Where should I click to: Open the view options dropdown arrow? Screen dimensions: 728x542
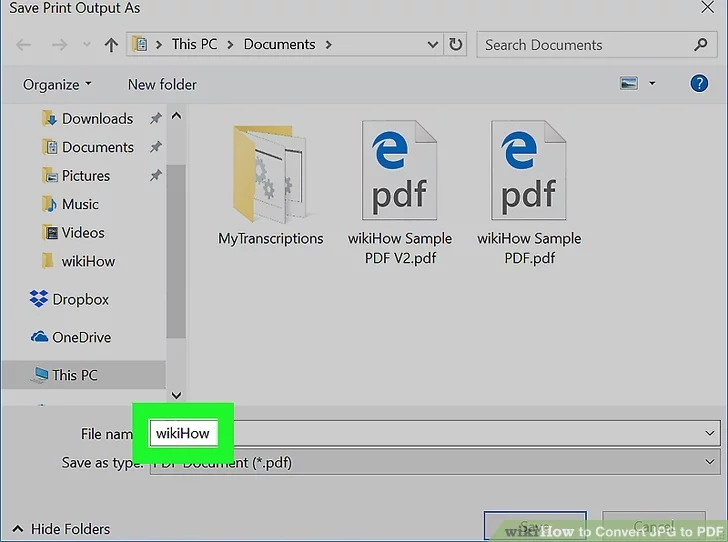(x=652, y=84)
